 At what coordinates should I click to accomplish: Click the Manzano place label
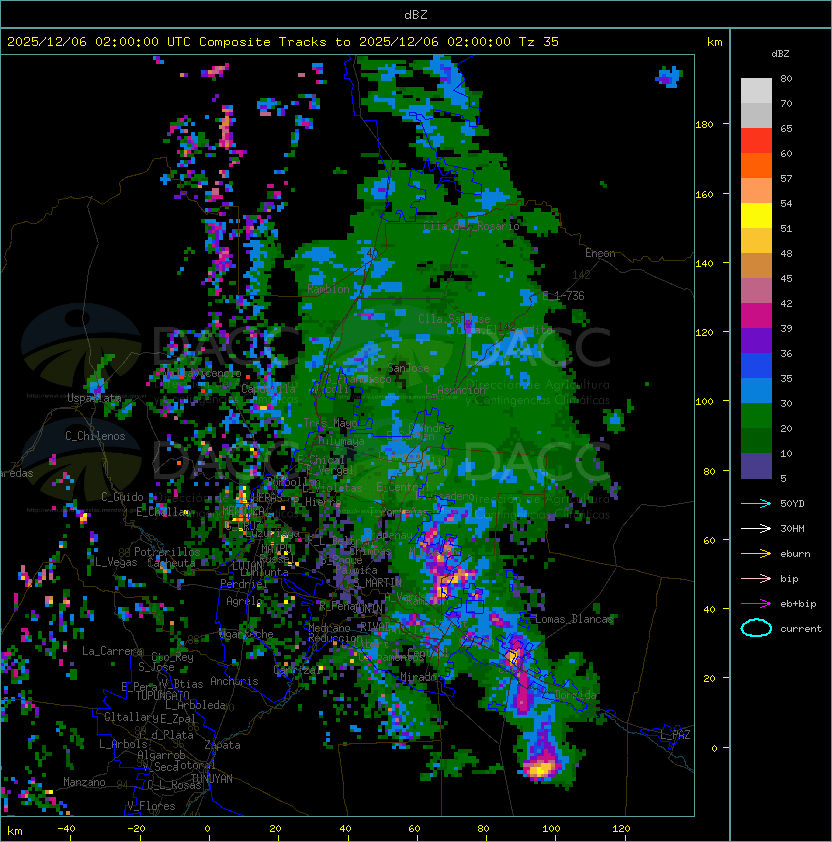(84, 782)
